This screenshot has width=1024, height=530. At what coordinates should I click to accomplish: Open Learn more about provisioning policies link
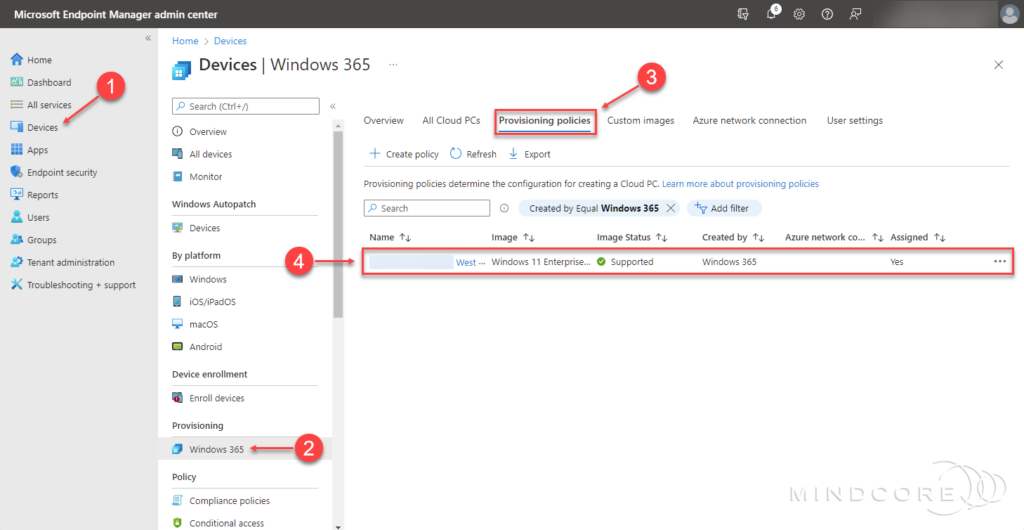point(740,184)
